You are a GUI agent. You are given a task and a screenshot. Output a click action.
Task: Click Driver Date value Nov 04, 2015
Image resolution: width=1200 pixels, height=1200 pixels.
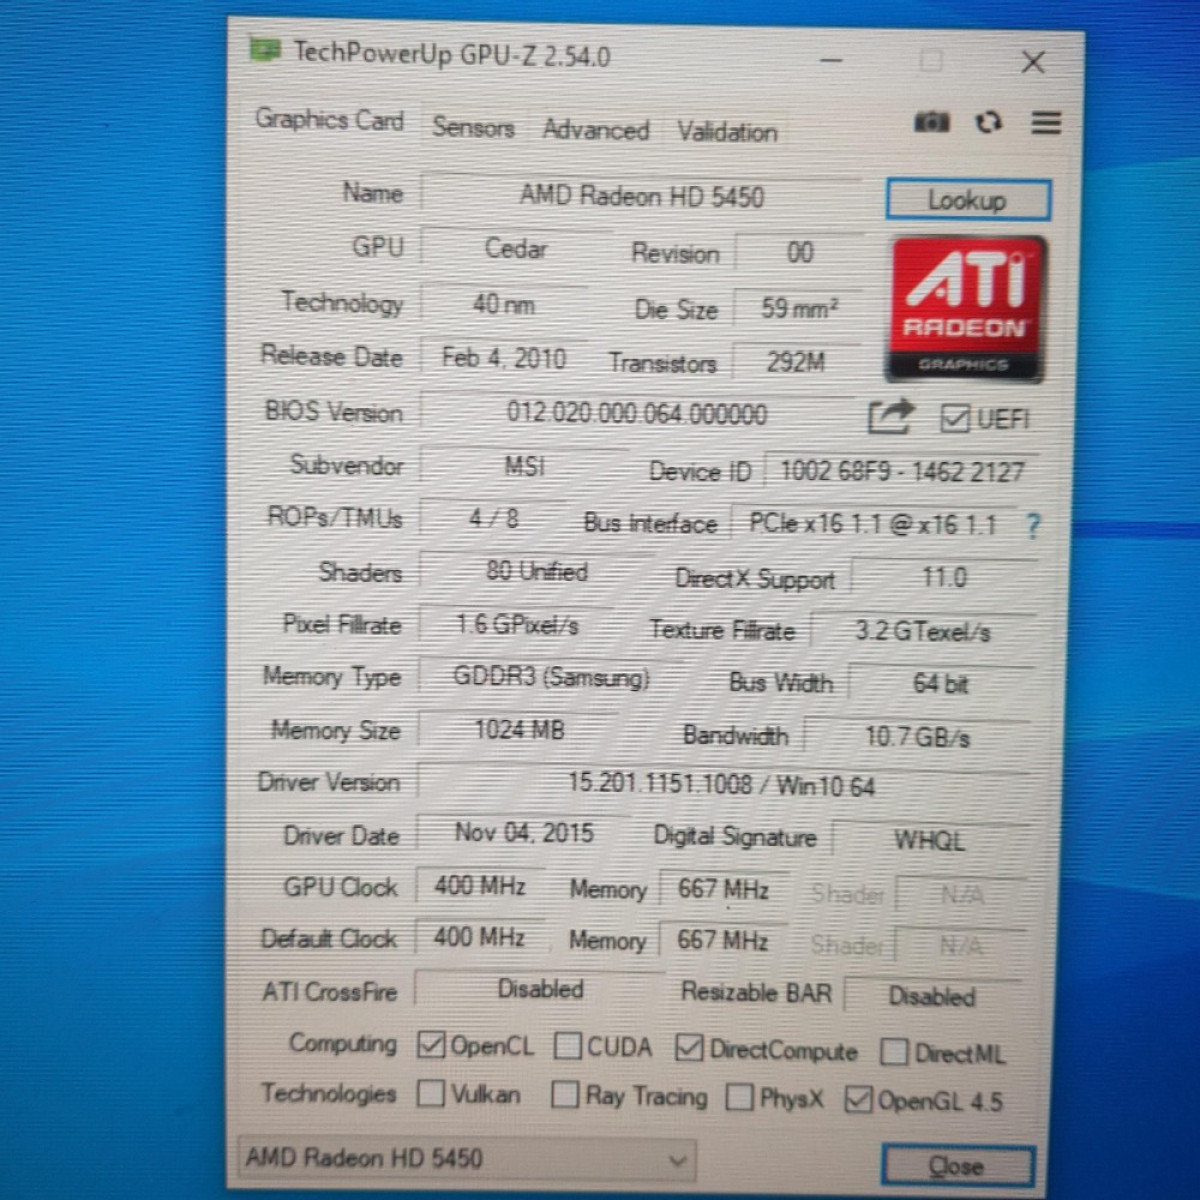[524, 833]
